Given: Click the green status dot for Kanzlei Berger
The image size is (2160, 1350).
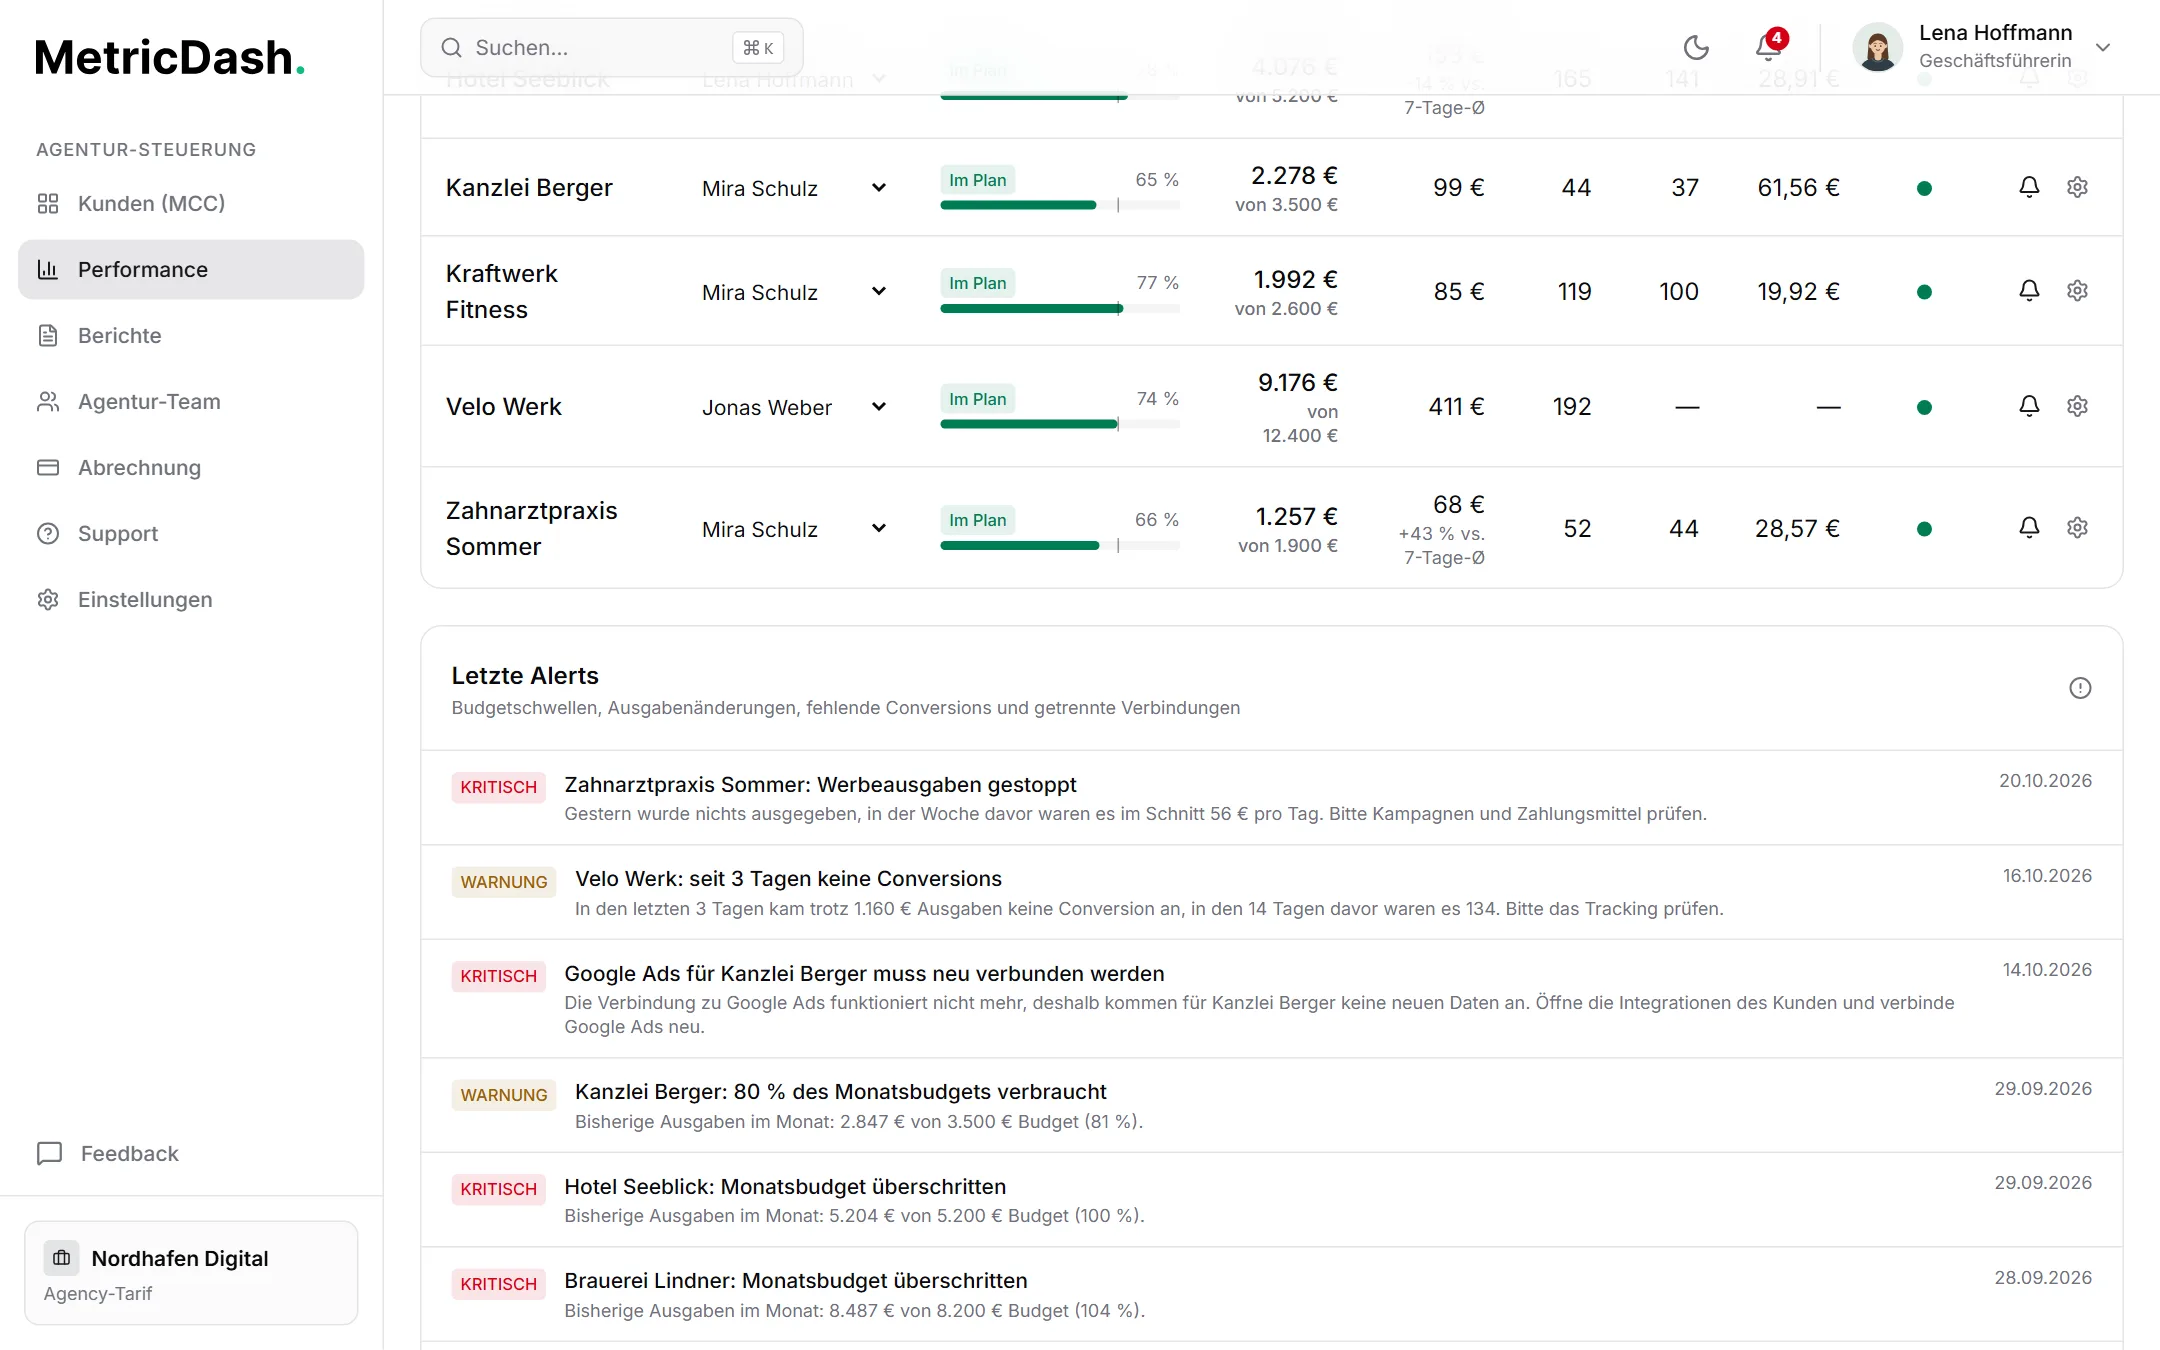Looking at the screenshot, I should (x=1924, y=188).
